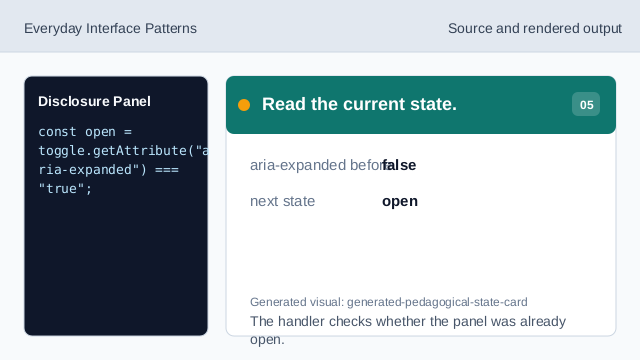Click the 'const open =' code line
640x360 pixels.
pos(85,132)
